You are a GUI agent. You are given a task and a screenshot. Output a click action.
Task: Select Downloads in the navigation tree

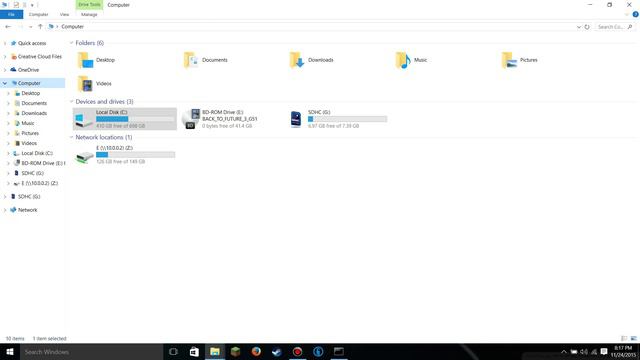tap(34, 113)
